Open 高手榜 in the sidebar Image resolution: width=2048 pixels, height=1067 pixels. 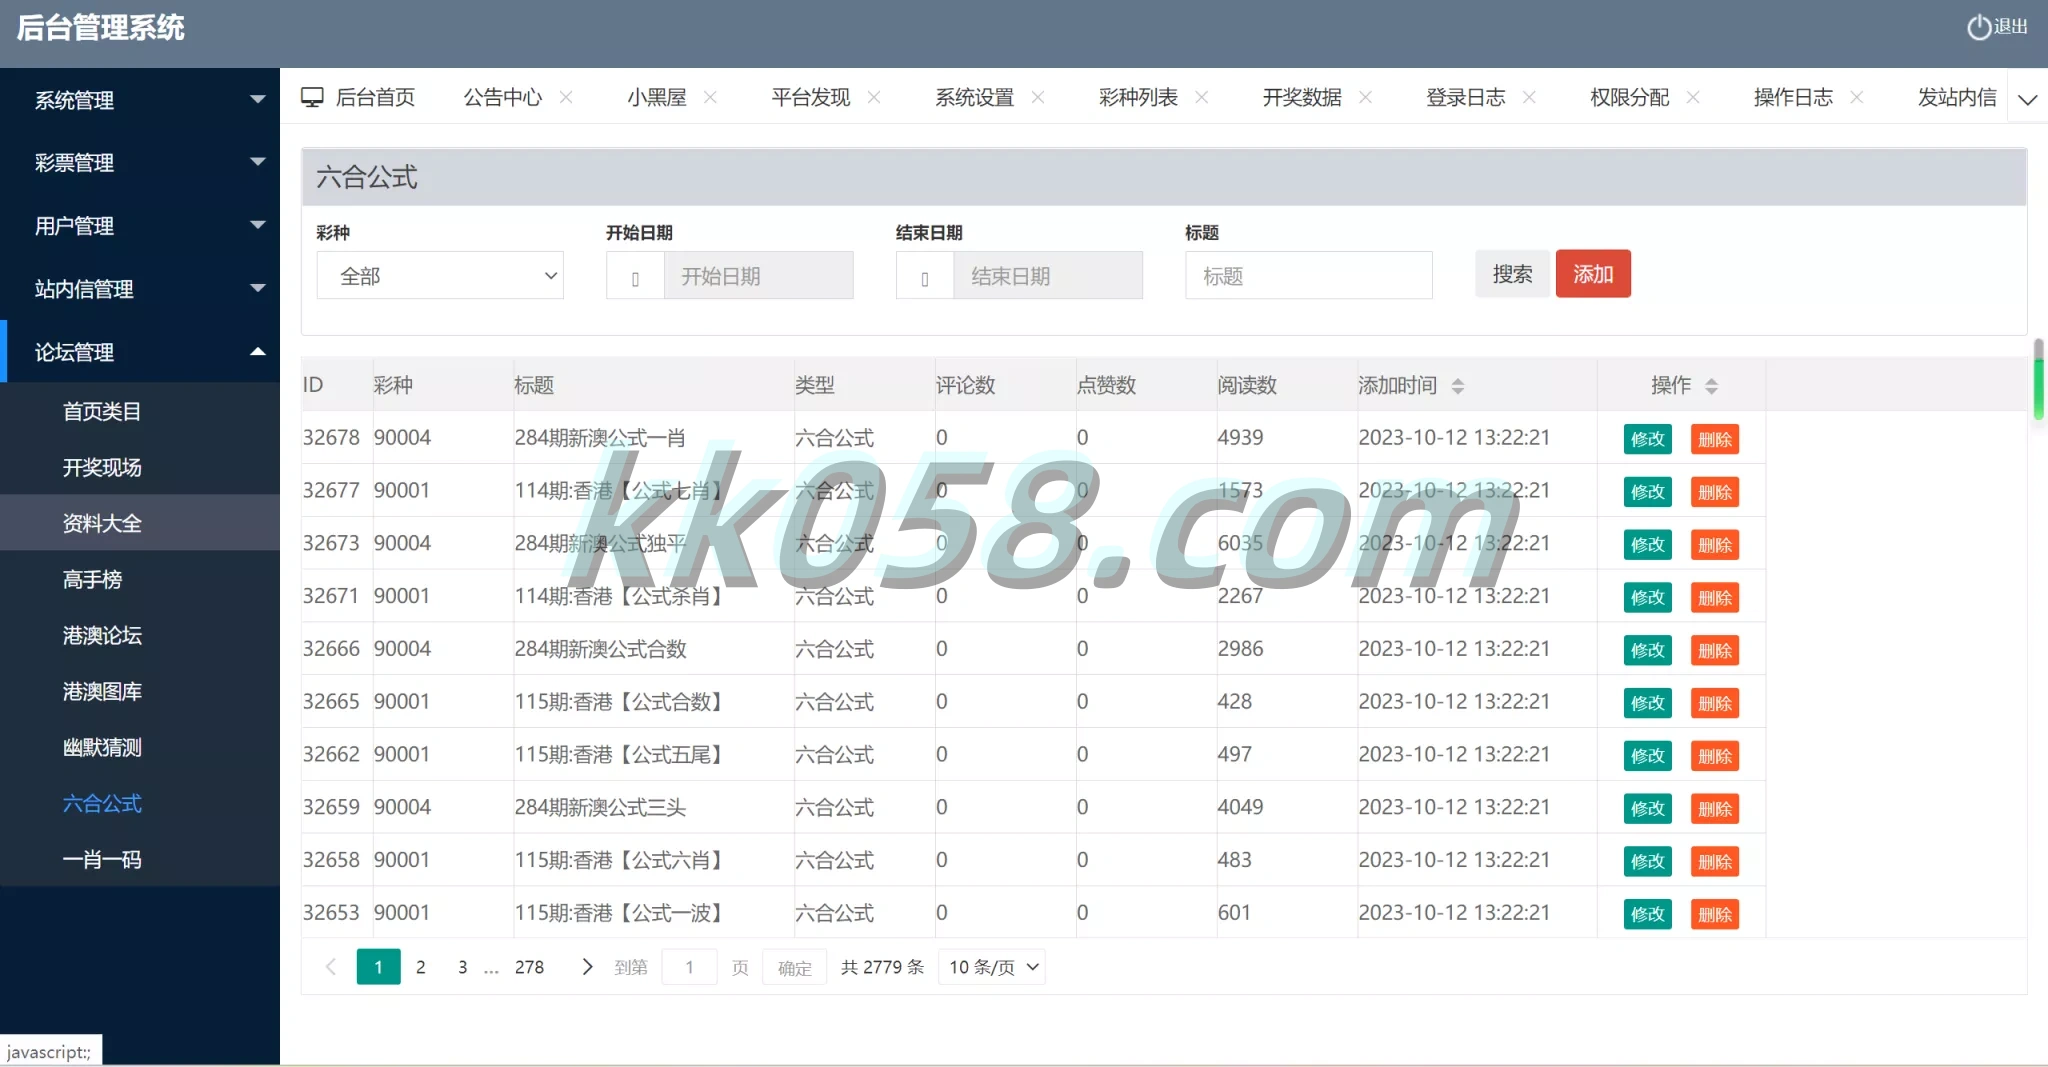(140, 579)
